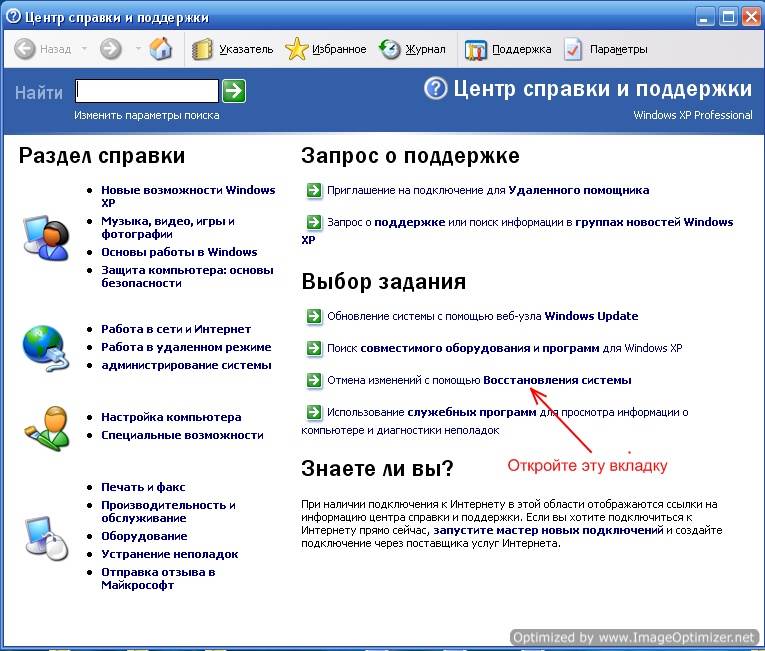The height and width of the screenshot is (651, 765).
Task: Open the Журнал history clock icon
Action: [390, 49]
